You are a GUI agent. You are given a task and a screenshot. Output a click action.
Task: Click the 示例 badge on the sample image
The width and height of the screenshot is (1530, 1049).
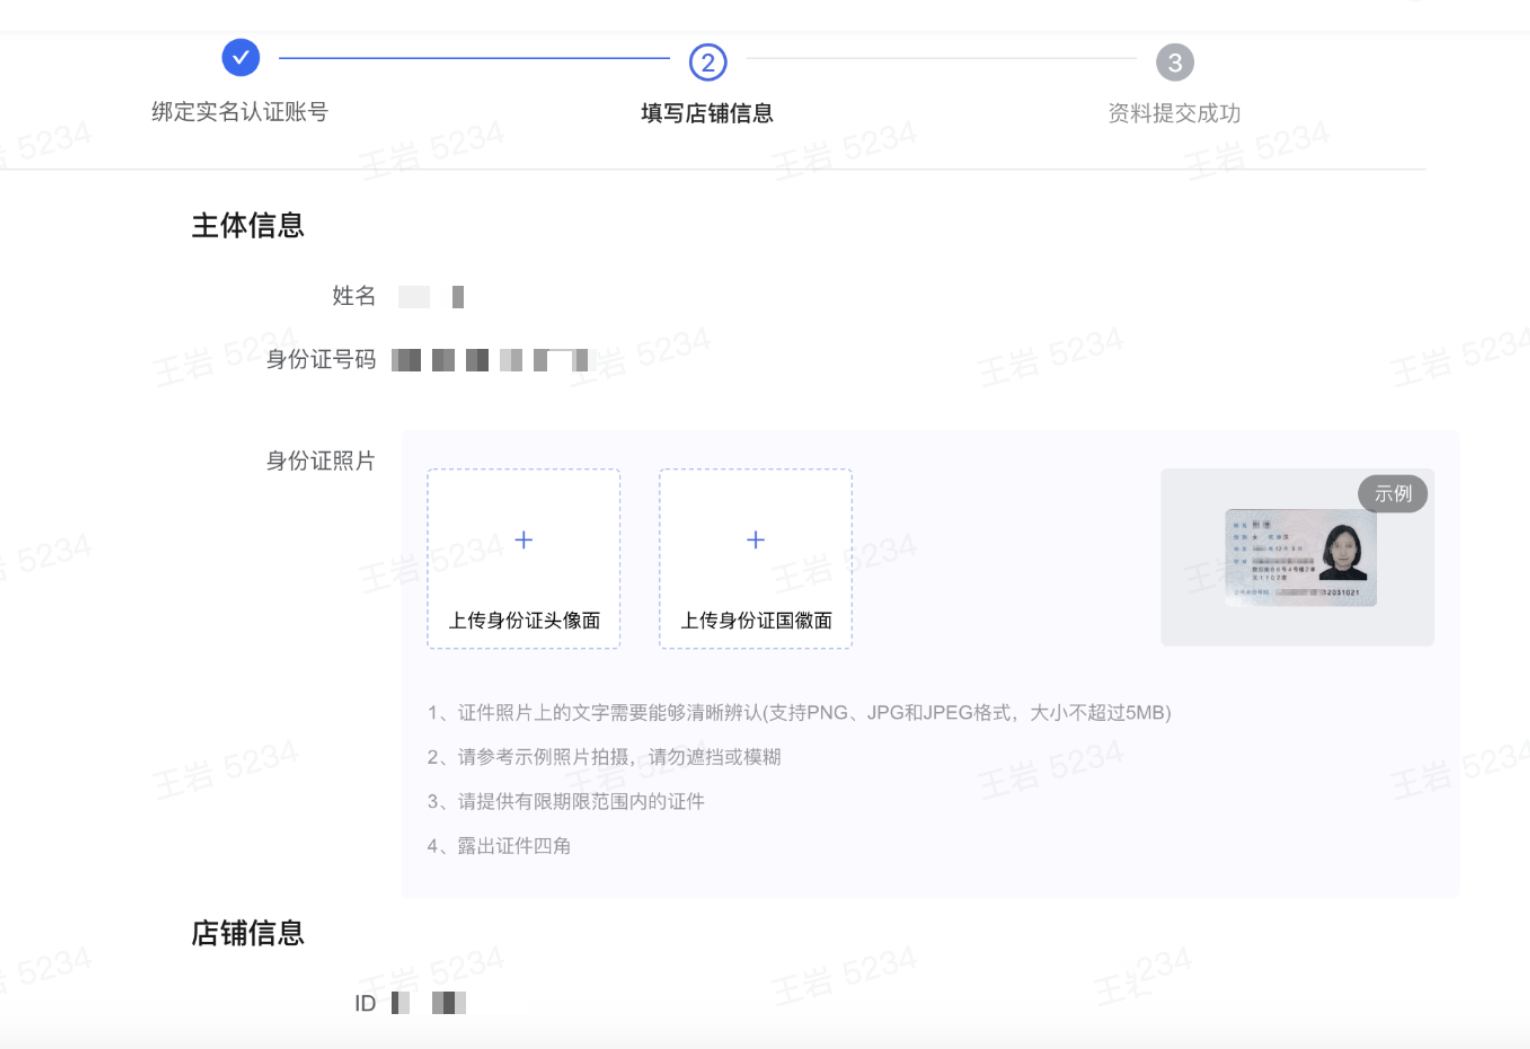coord(1393,493)
